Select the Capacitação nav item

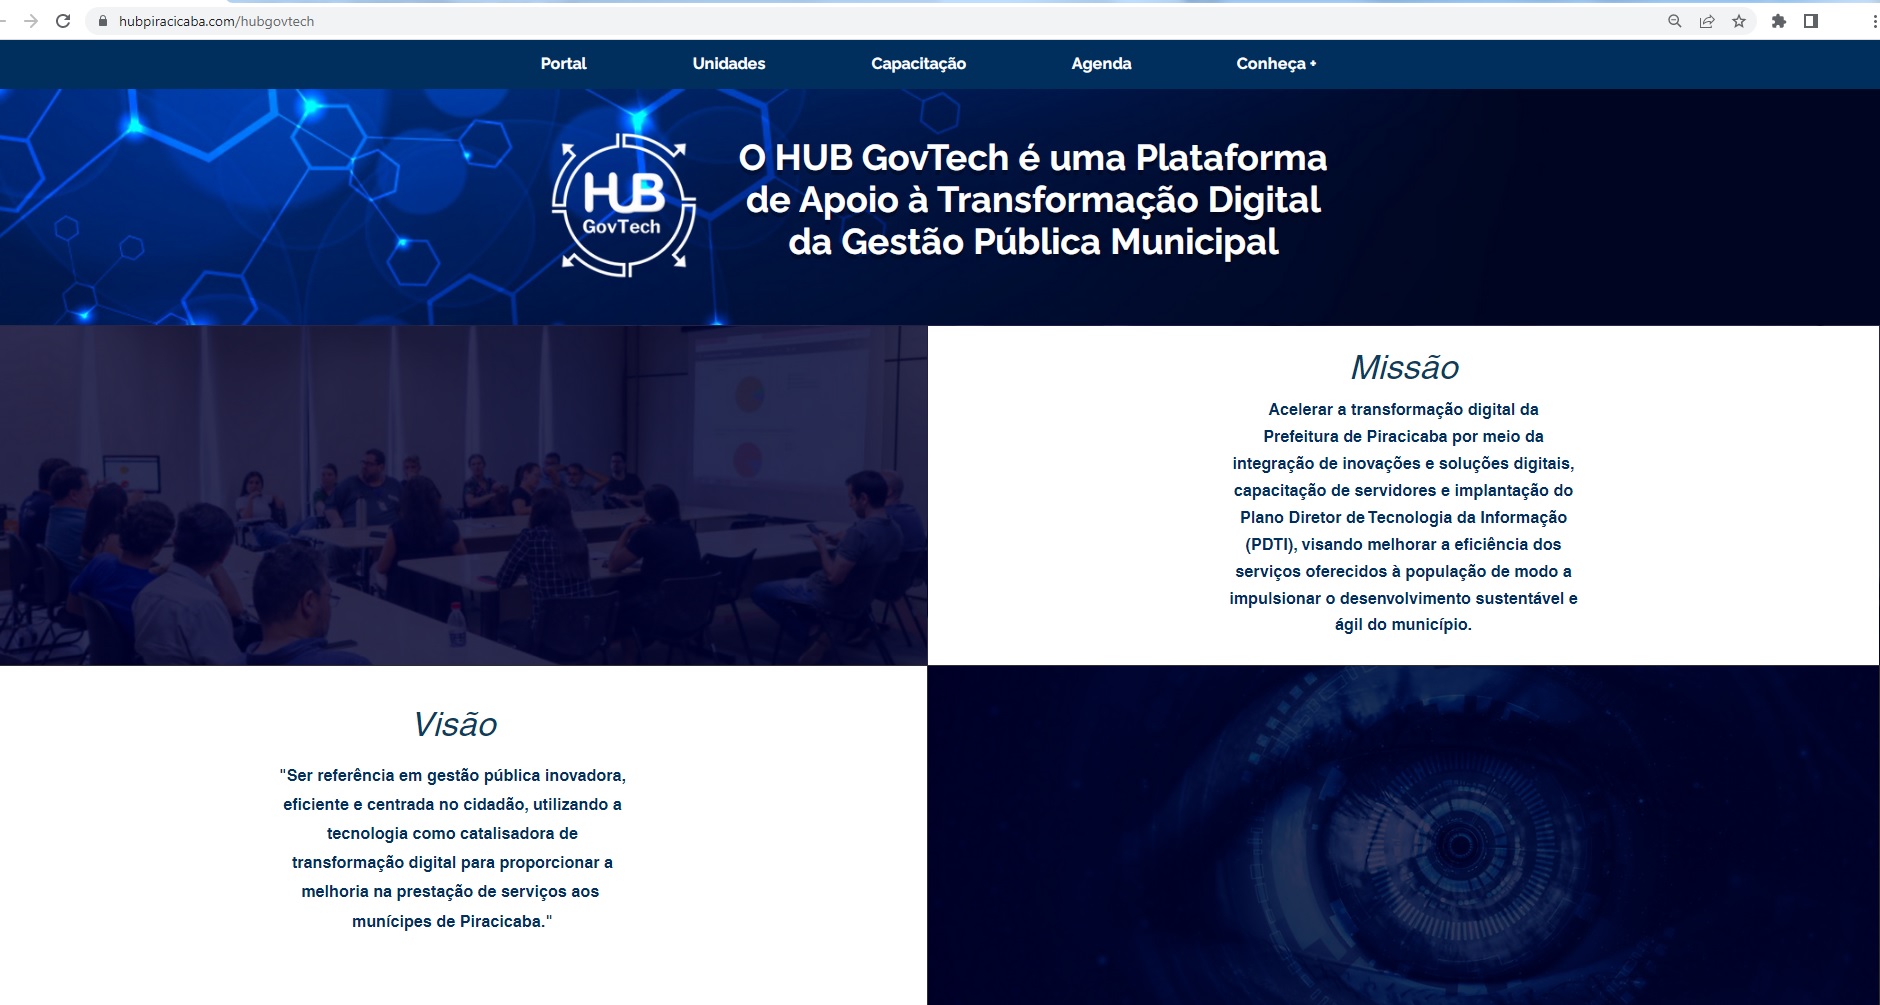click(x=918, y=63)
